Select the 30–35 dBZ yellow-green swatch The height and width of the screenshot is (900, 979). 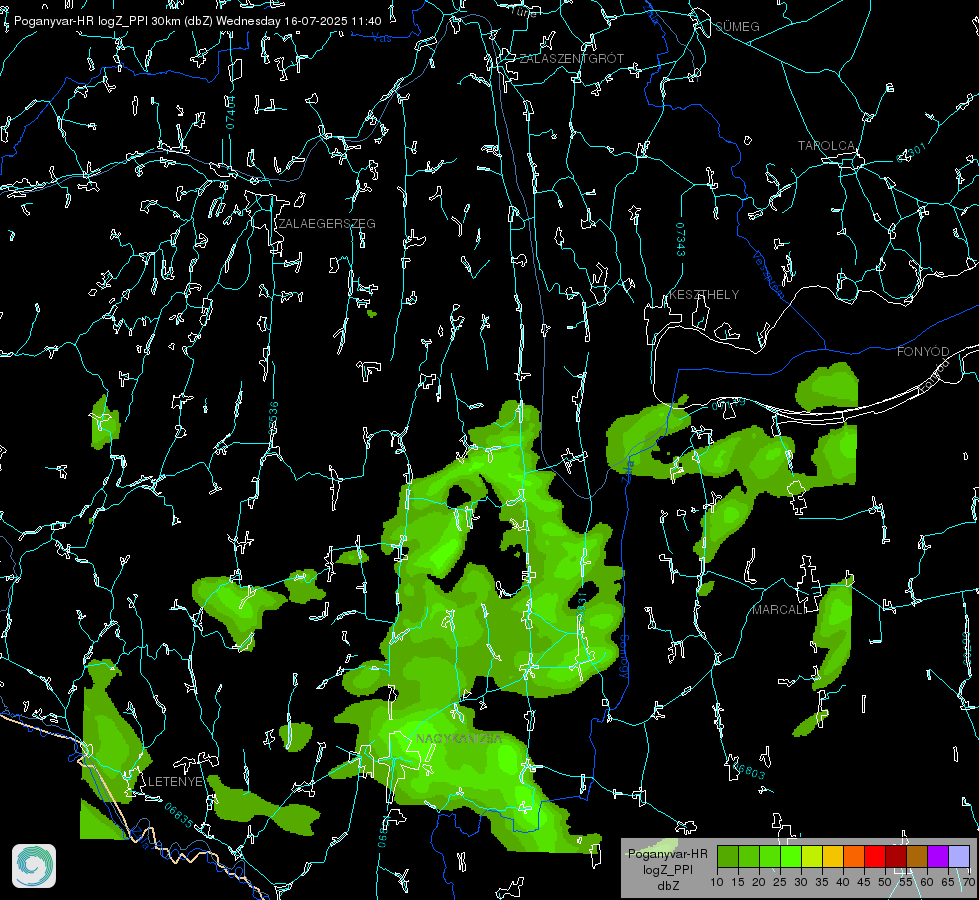812,856
